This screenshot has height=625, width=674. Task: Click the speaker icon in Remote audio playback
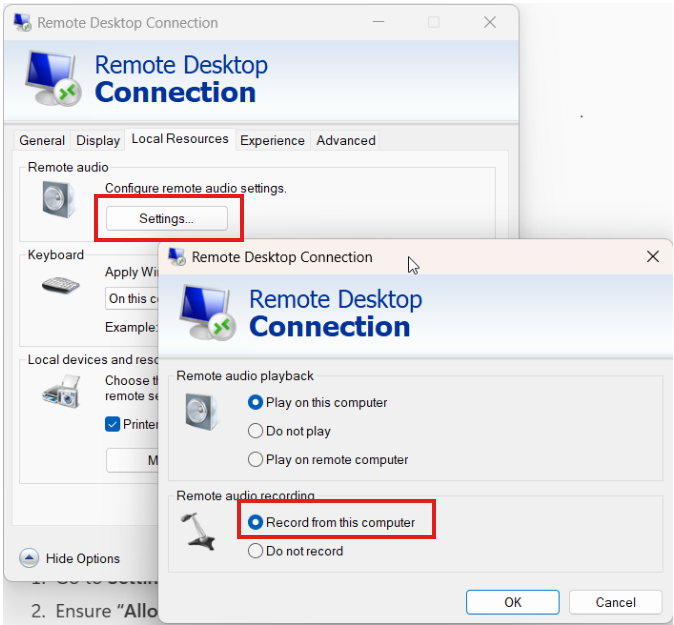coord(202,412)
